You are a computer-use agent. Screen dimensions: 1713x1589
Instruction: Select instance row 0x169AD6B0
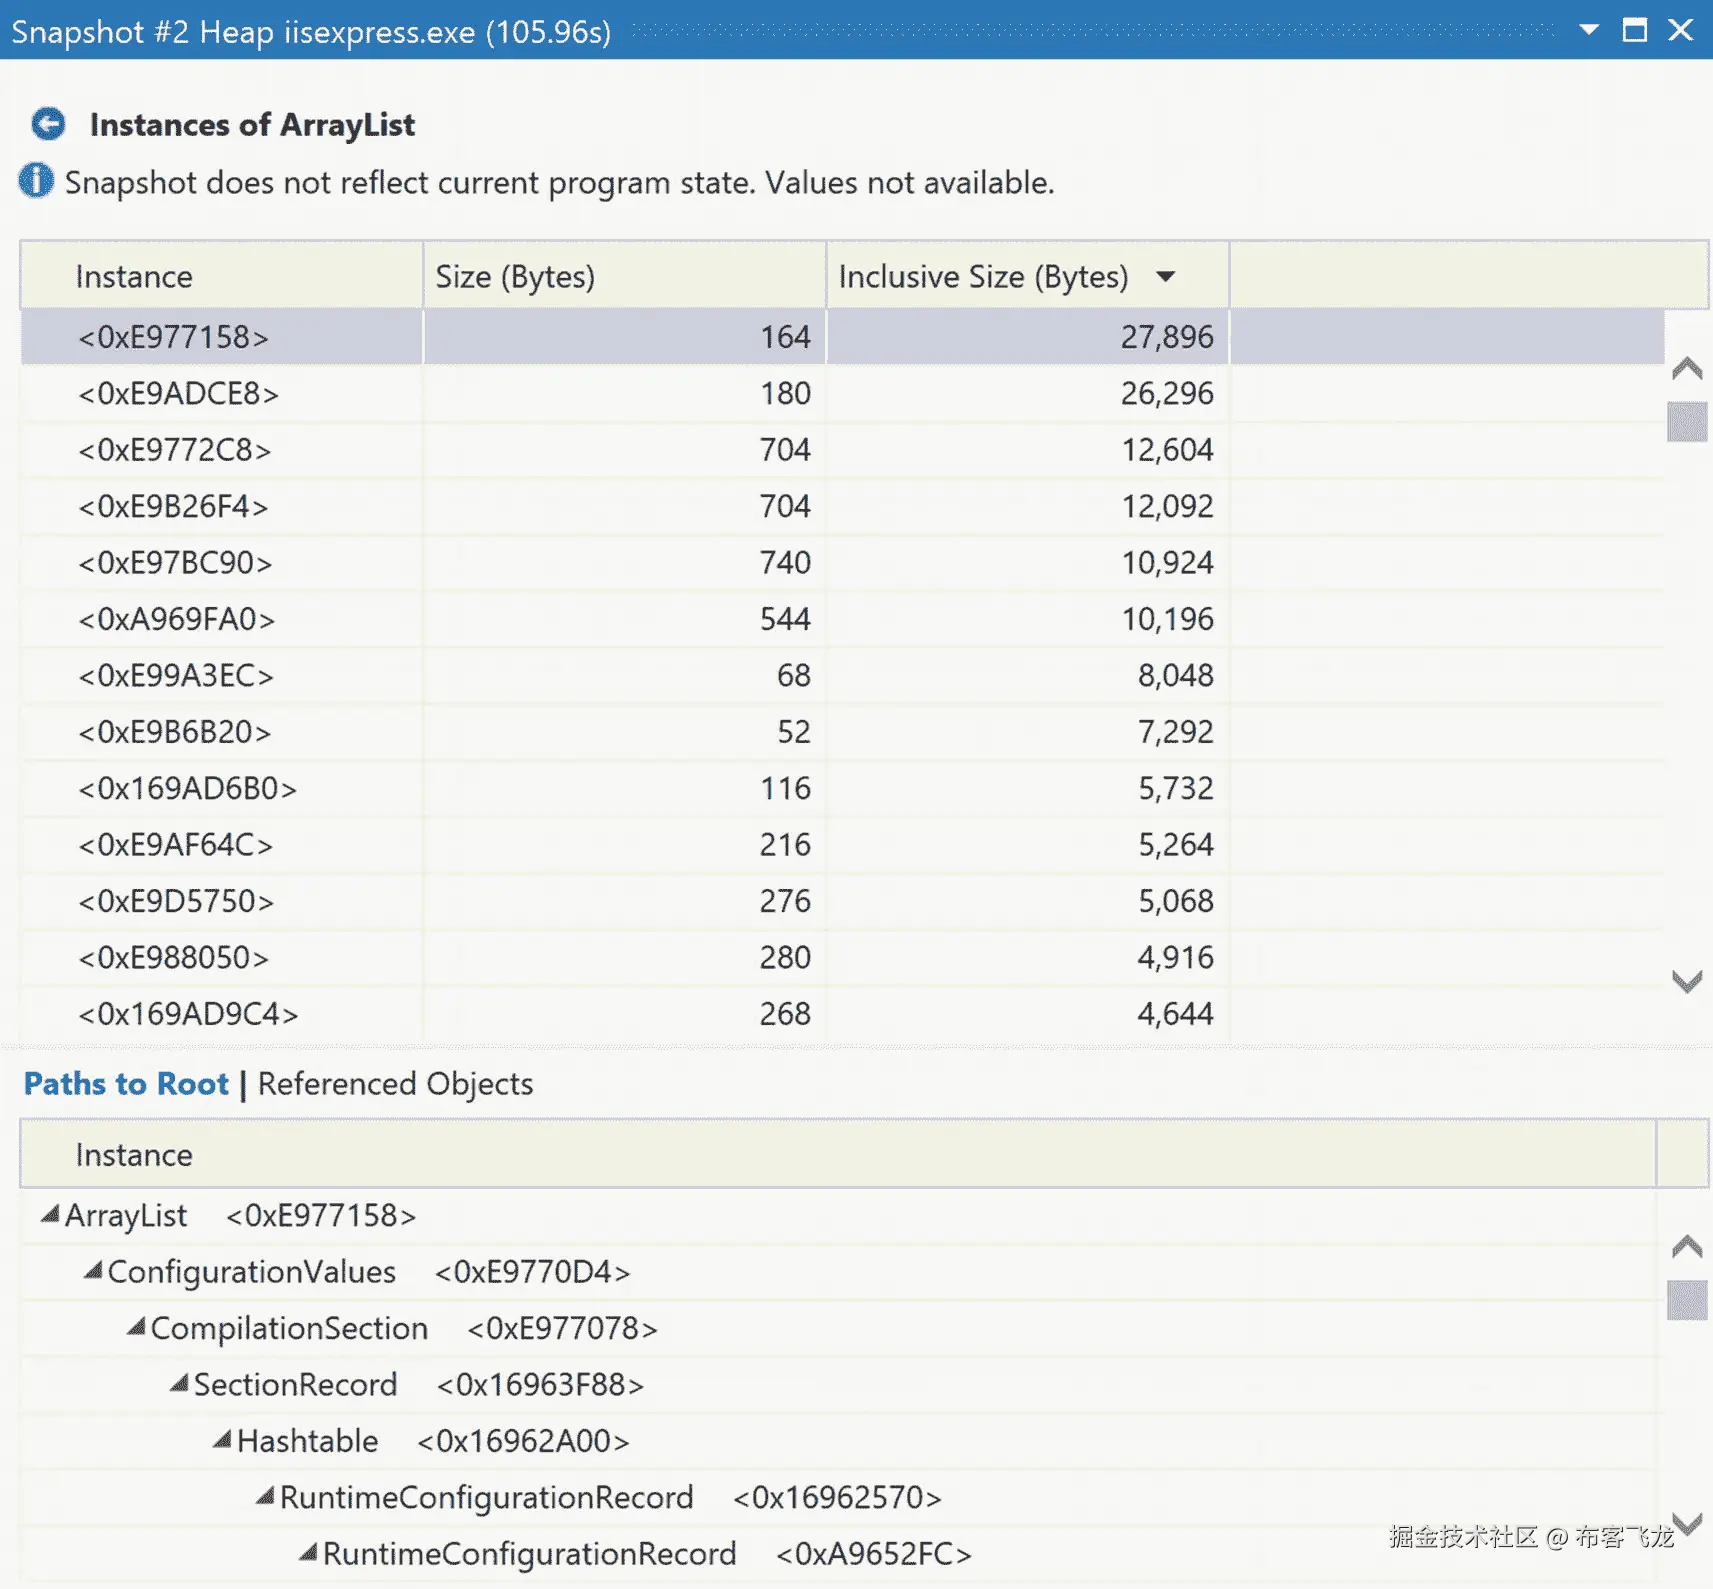187,789
